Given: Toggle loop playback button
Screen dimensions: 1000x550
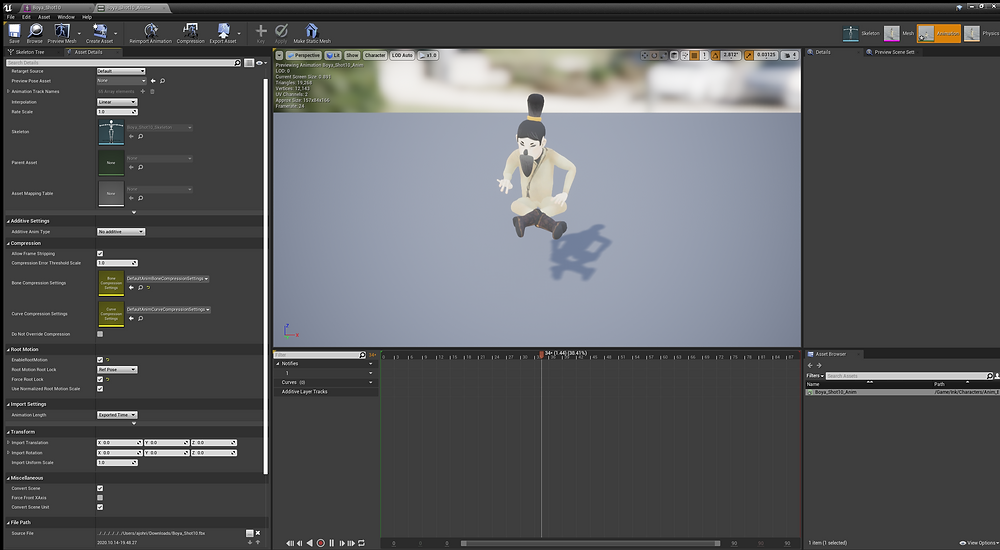Looking at the screenshot, I should [x=362, y=543].
